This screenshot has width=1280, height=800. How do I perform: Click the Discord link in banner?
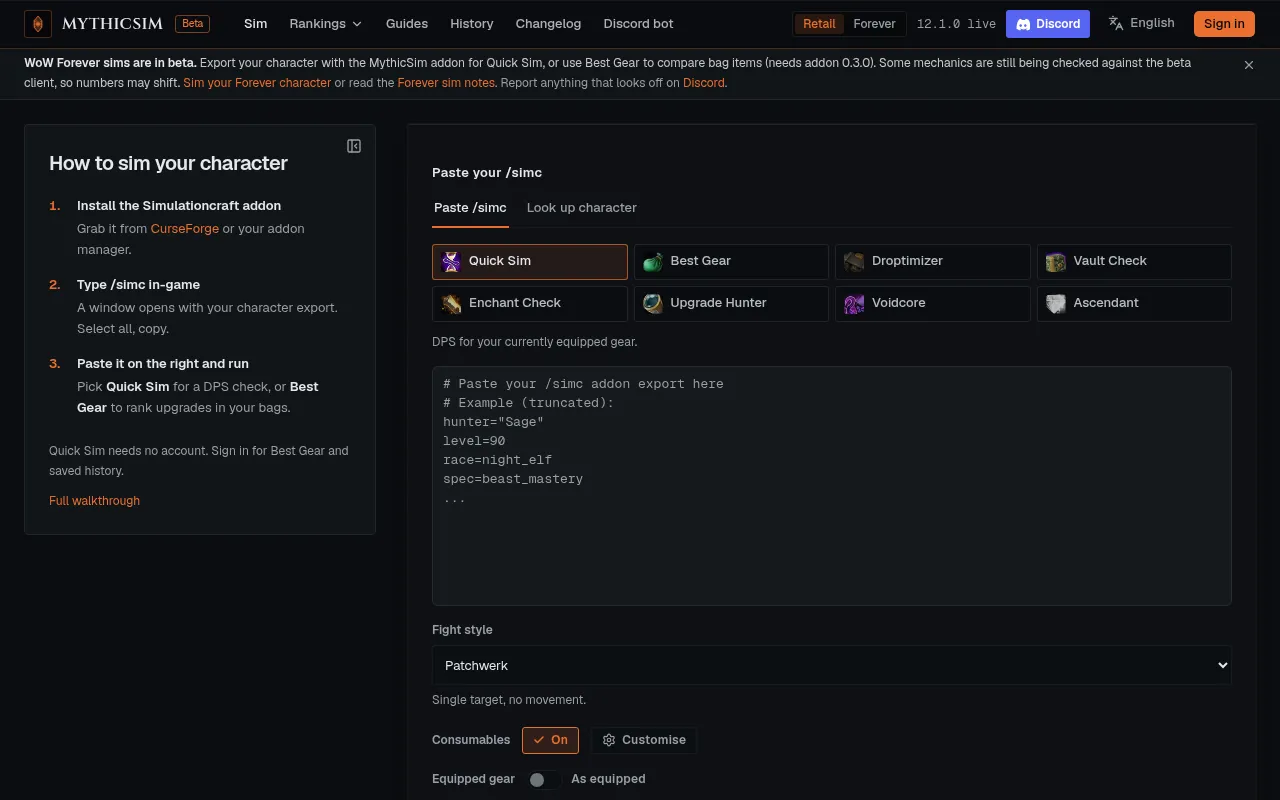click(x=704, y=83)
